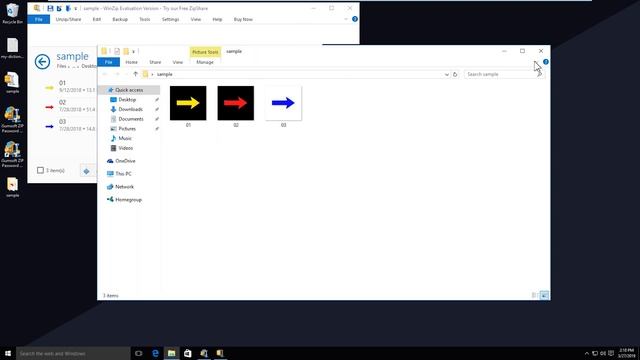
Task: Click the Properties icon in Explorer title bar
Action: (x=117, y=51)
